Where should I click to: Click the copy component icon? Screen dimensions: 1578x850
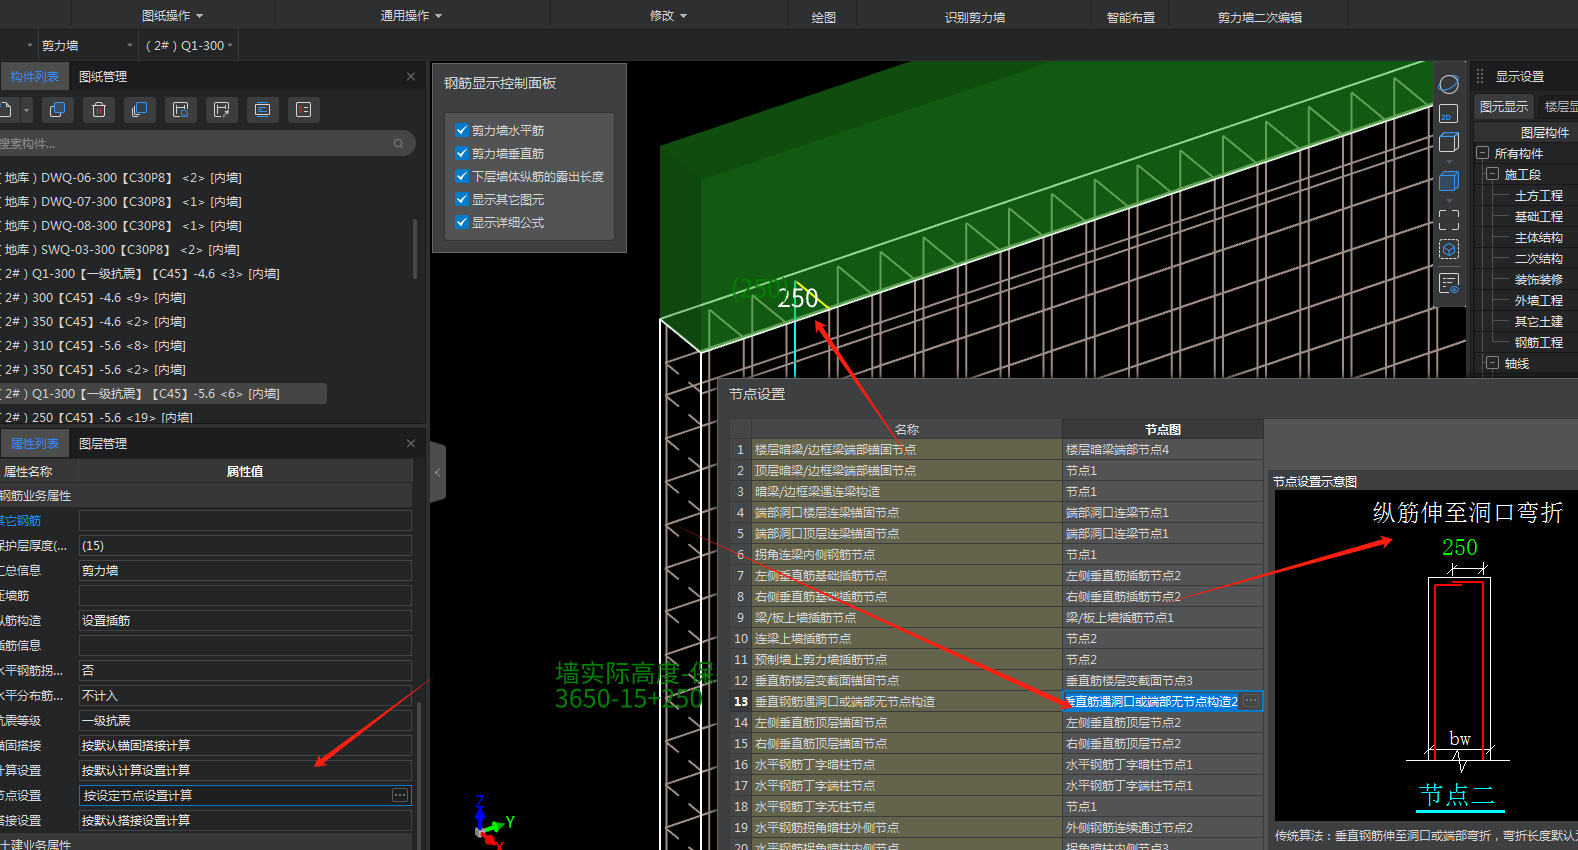58,110
